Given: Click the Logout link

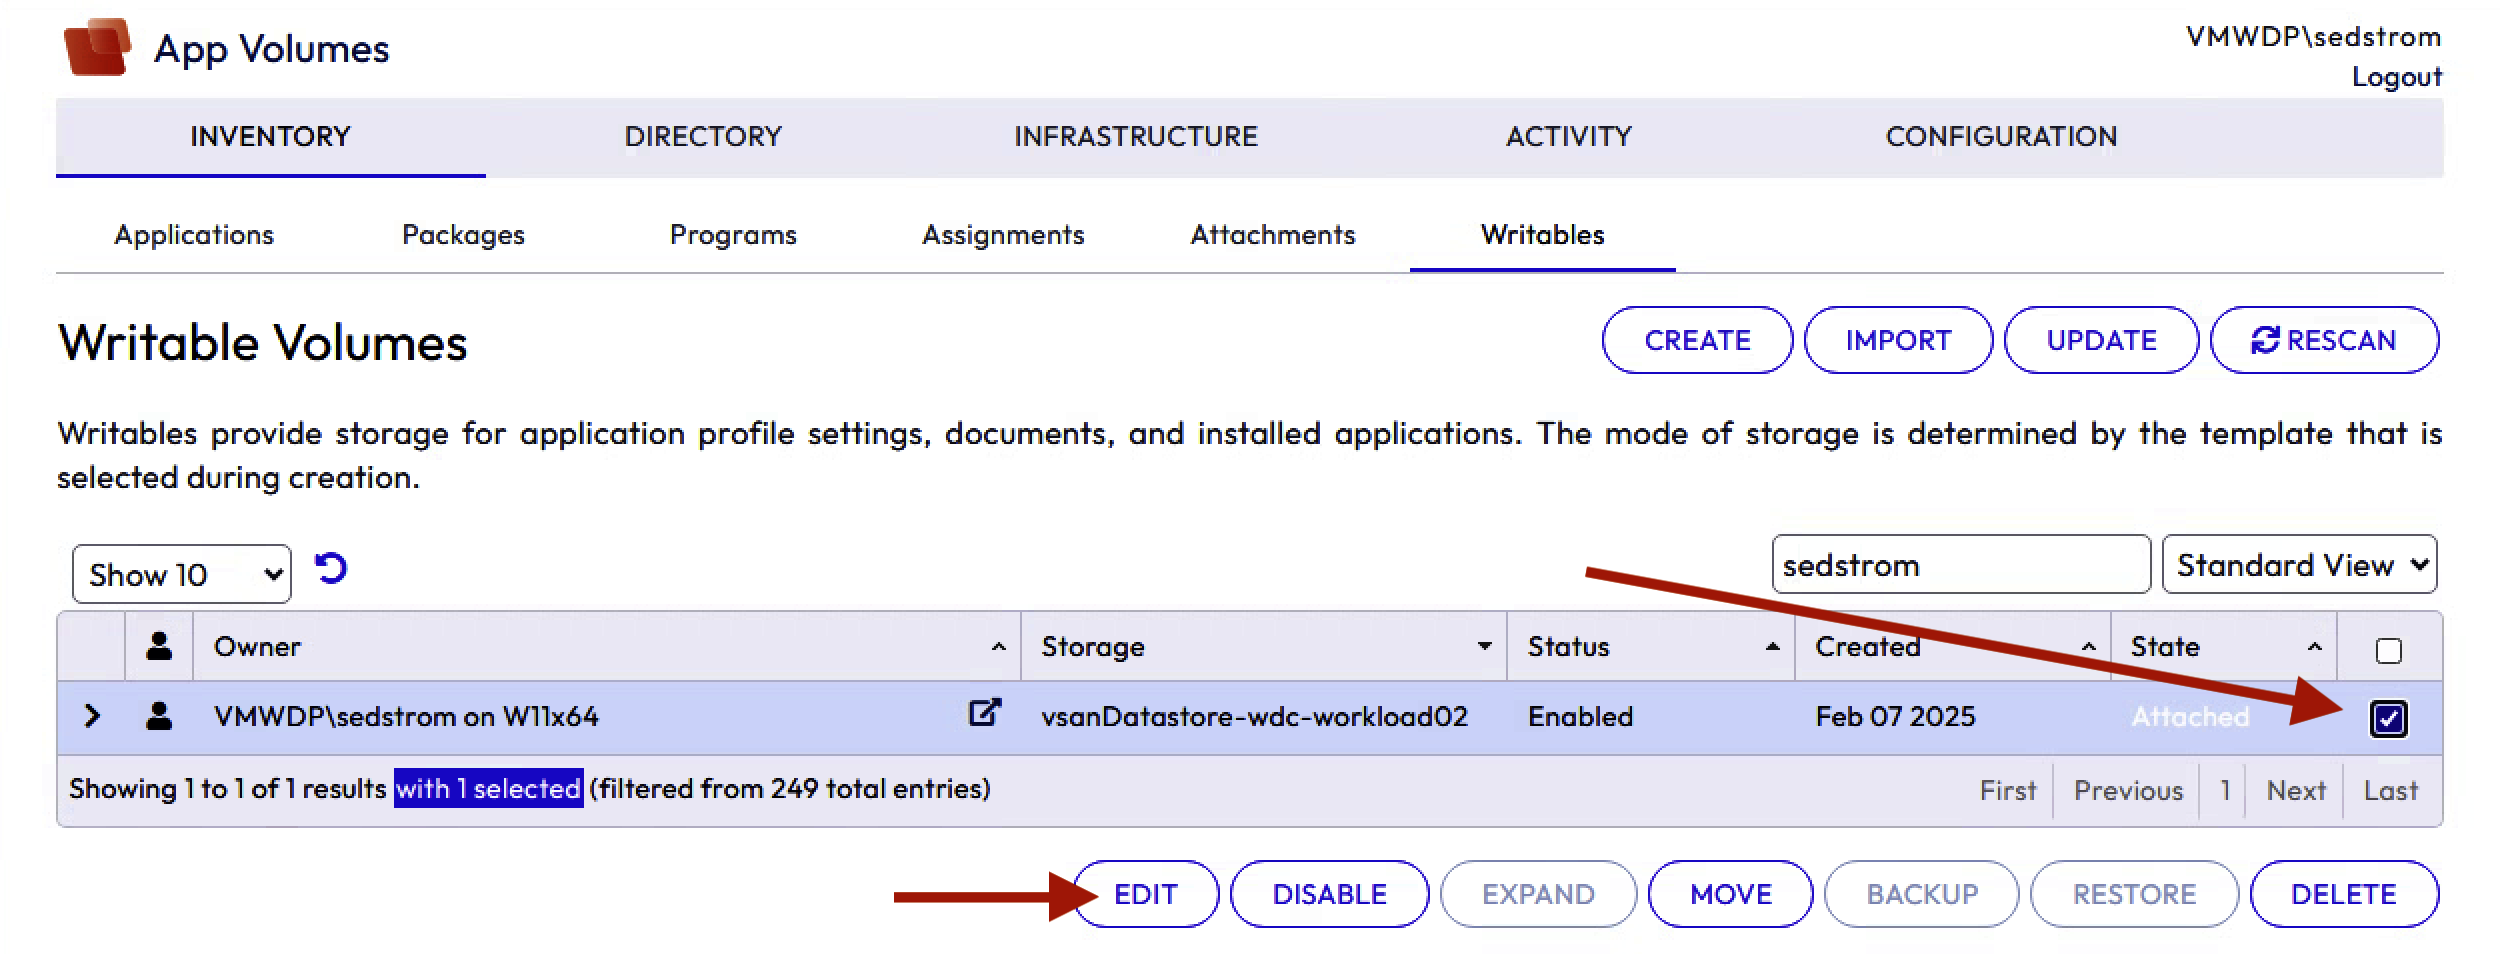Looking at the screenshot, I should click(x=2396, y=77).
